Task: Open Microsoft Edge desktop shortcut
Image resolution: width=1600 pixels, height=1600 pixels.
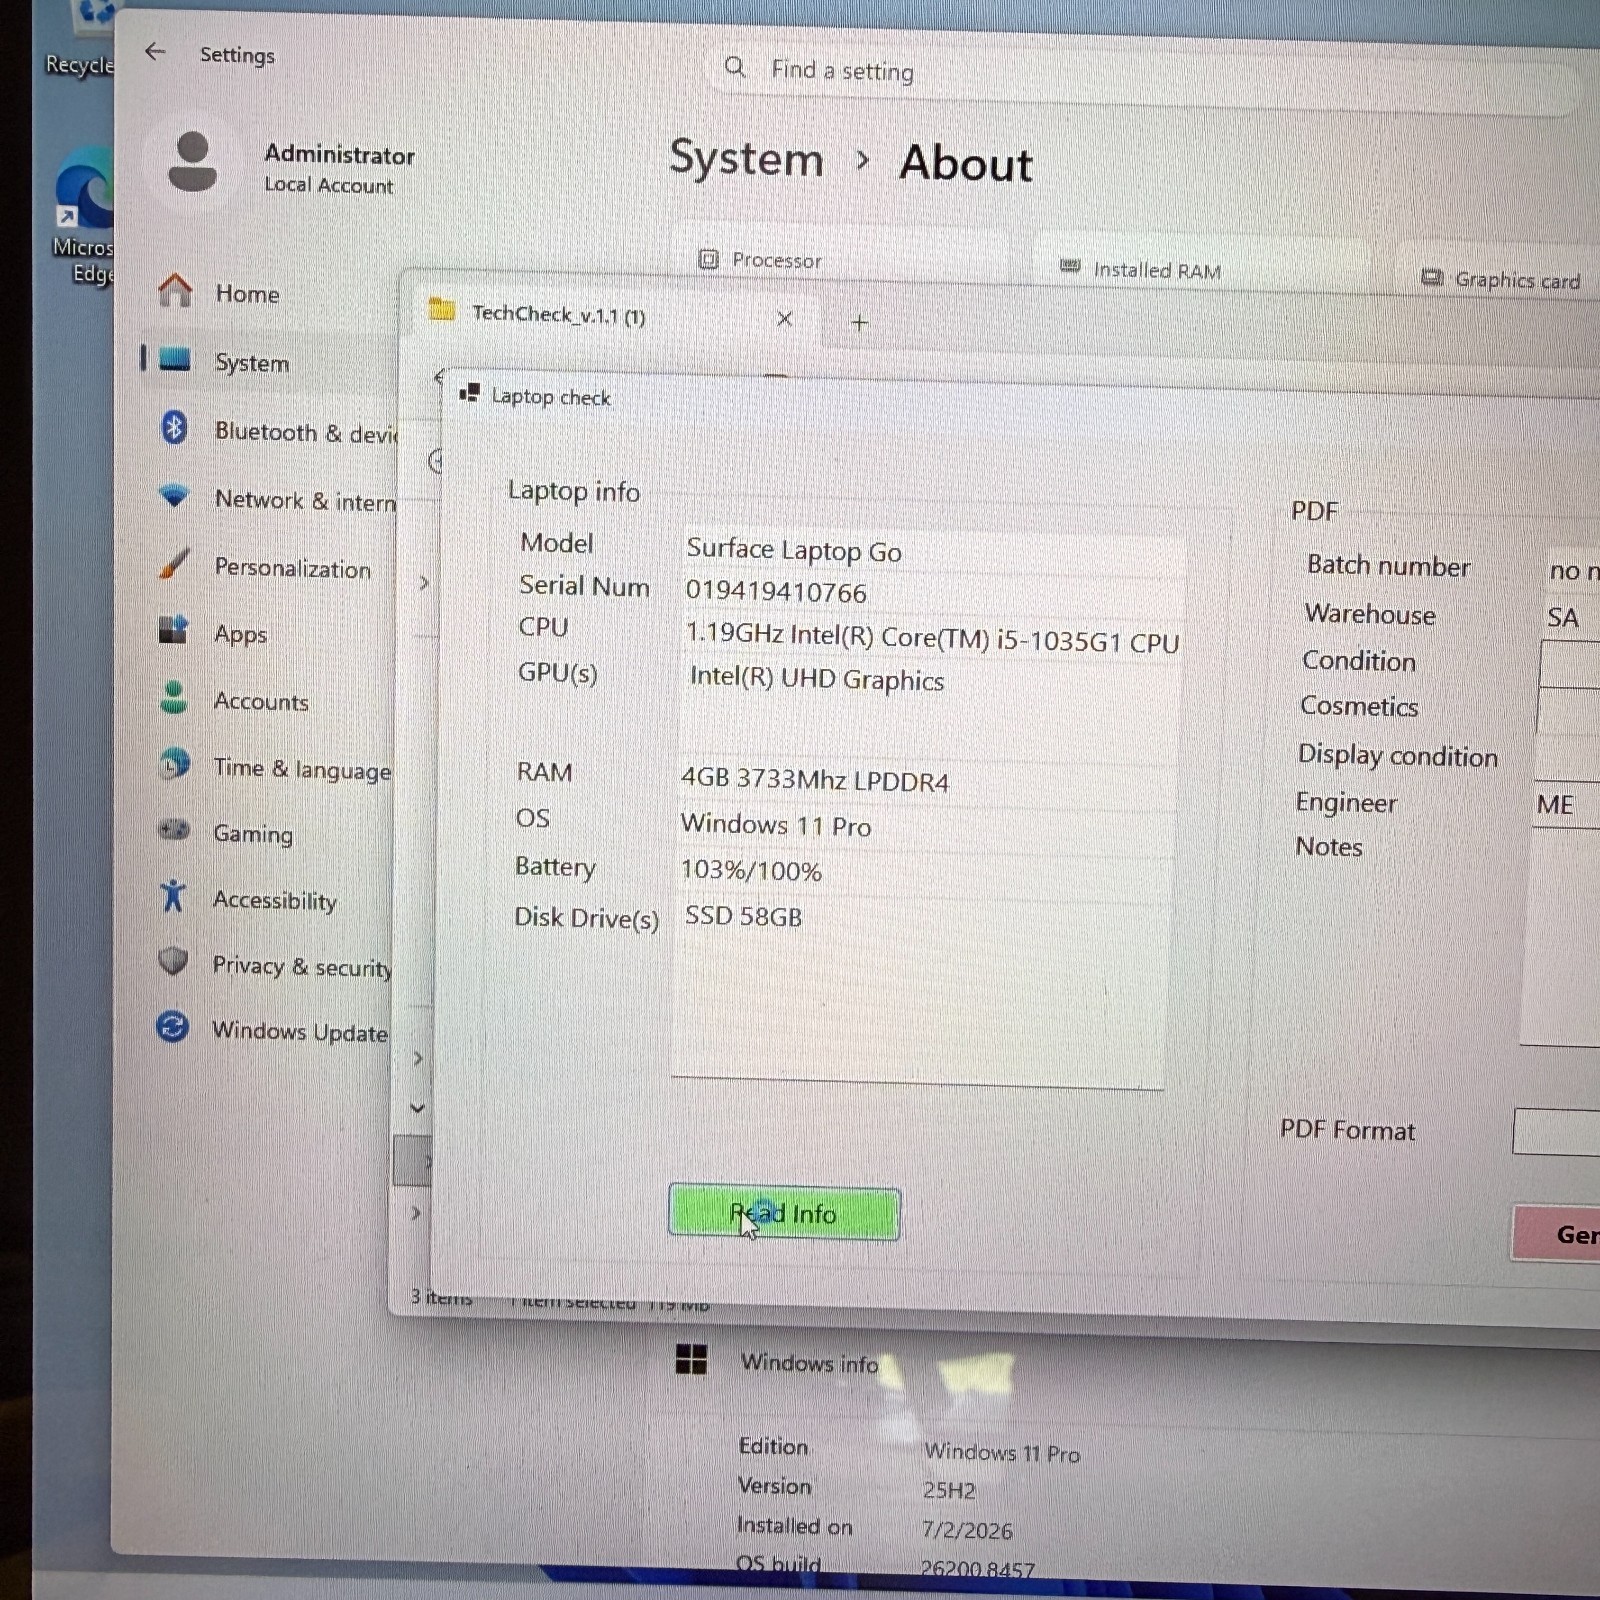Action: coord(84,217)
